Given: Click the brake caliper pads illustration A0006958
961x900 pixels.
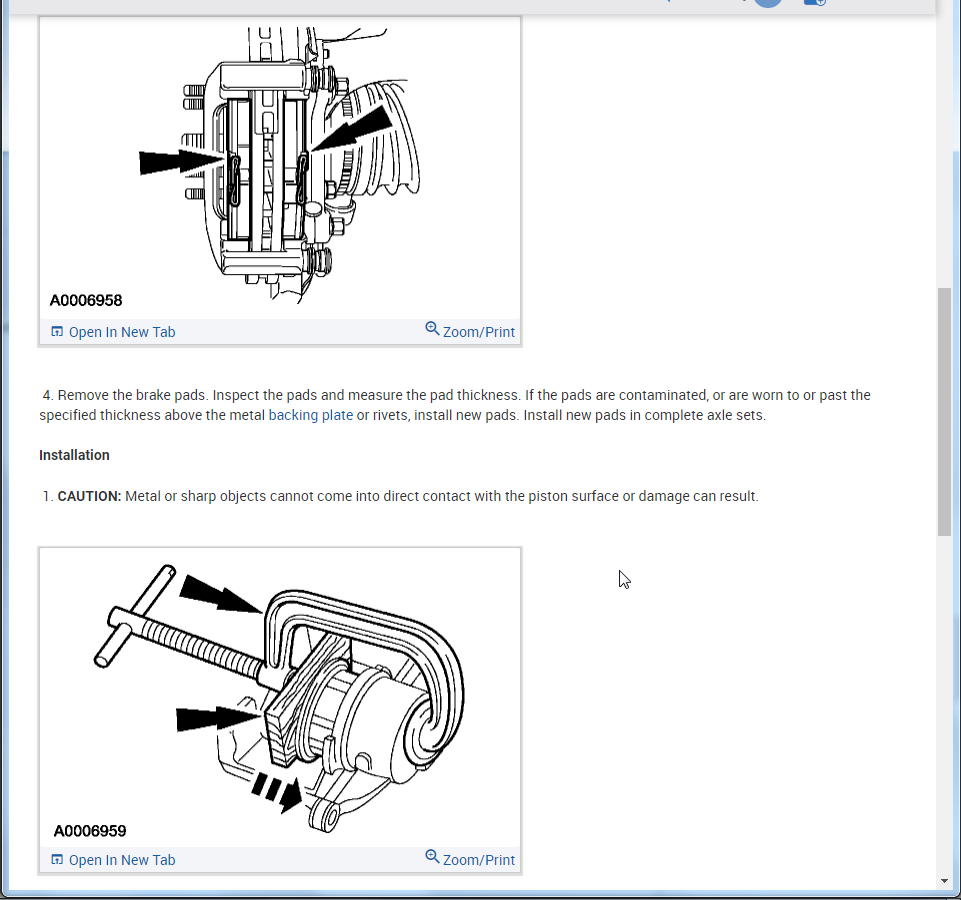Looking at the screenshot, I should click(x=280, y=166).
